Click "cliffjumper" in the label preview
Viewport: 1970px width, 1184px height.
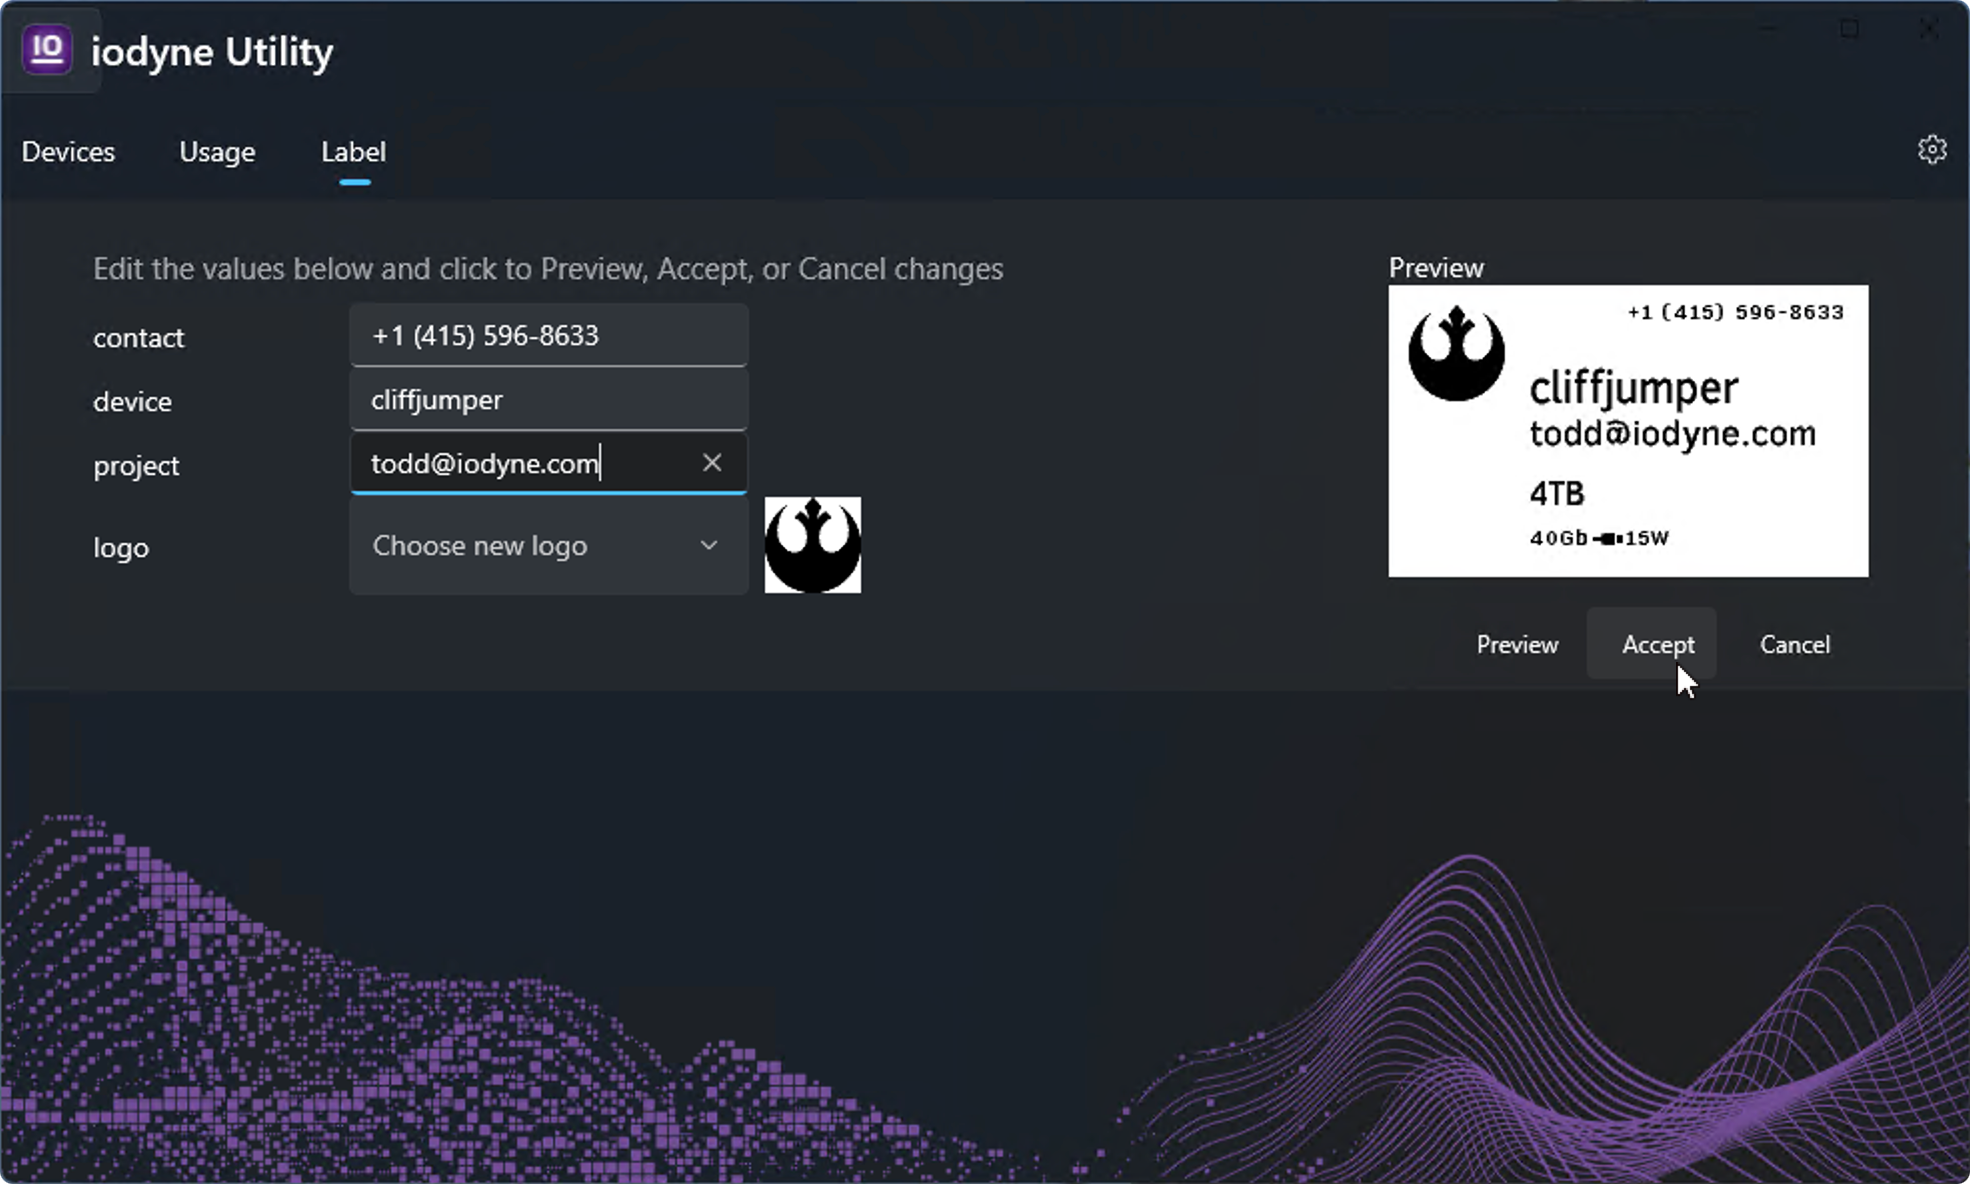[x=1634, y=388]
